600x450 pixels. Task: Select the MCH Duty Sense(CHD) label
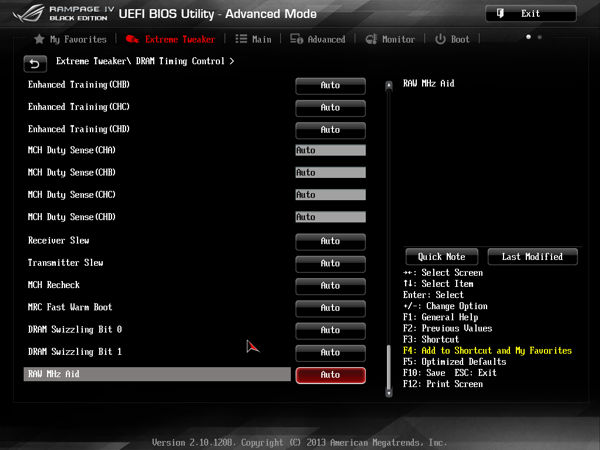[x=72, y=217]
